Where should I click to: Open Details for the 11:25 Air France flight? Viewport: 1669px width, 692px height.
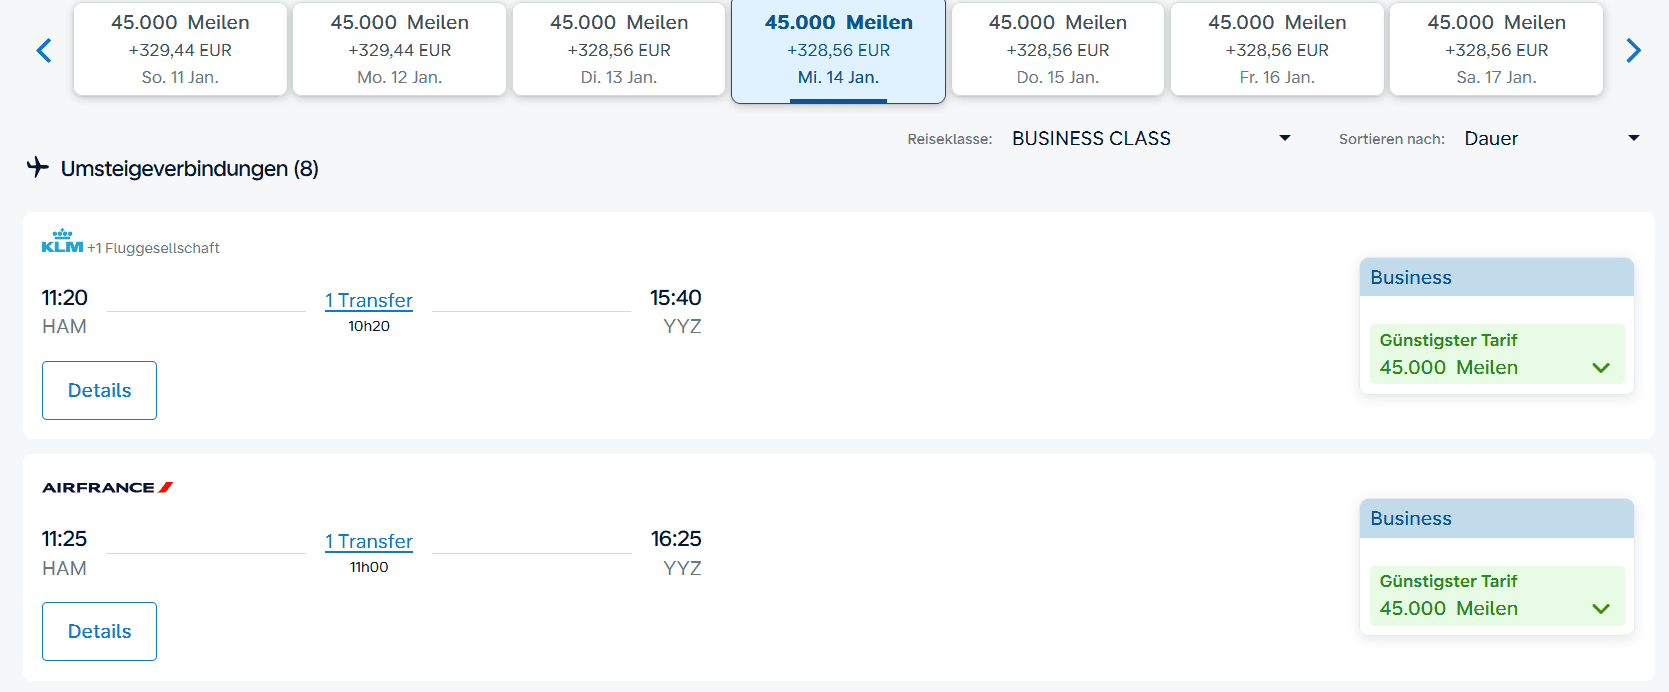point(99,631)
